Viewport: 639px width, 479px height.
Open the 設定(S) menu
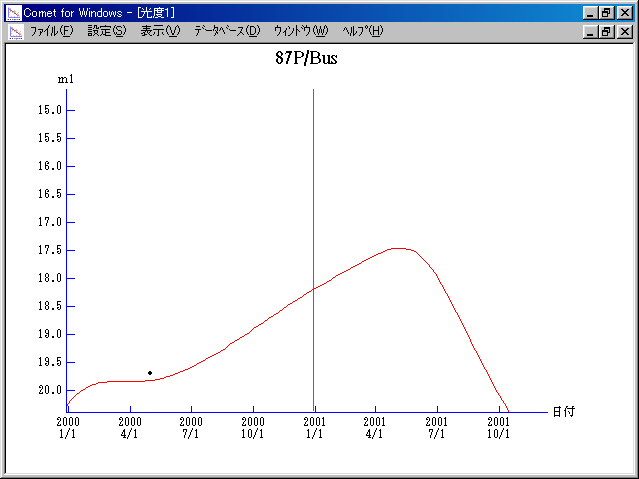(x=107, y=31)
